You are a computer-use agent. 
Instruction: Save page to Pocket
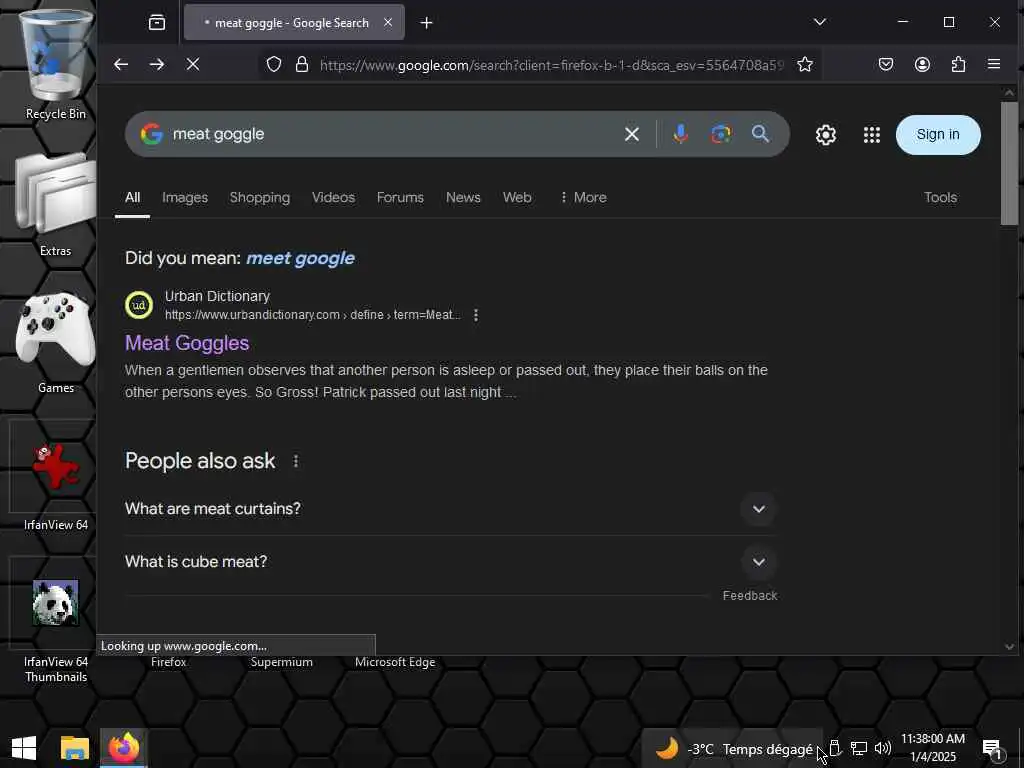click(x=886, y=64)
